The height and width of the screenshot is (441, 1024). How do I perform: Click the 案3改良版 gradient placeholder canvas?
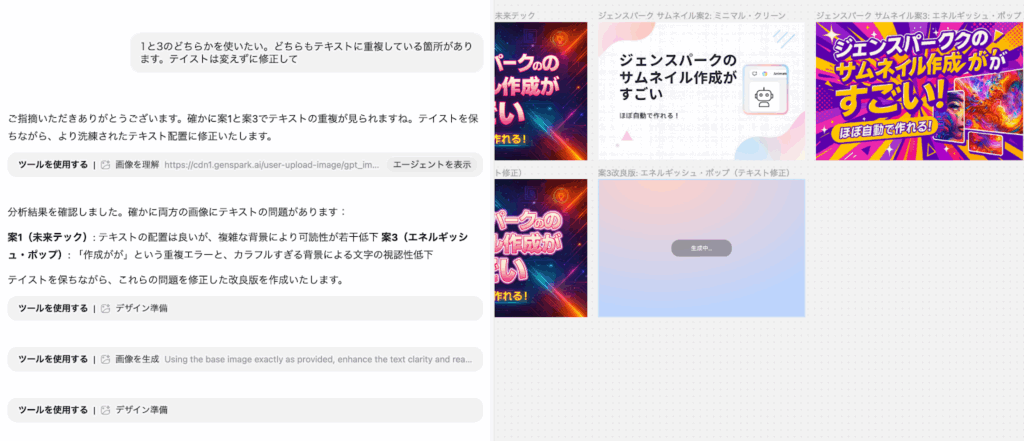701,290
